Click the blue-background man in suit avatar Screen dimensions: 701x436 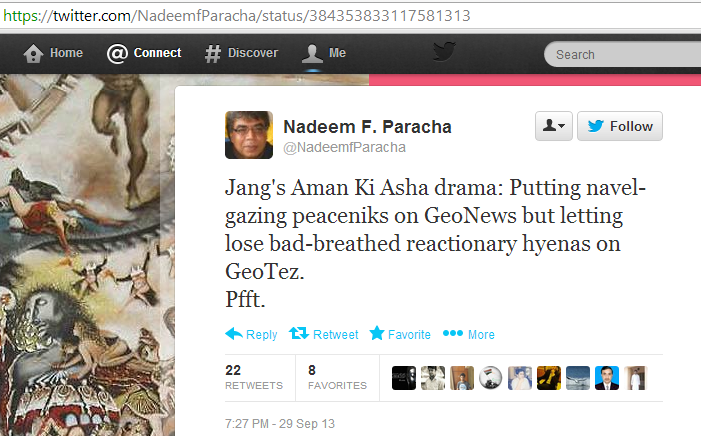(607, 378)
